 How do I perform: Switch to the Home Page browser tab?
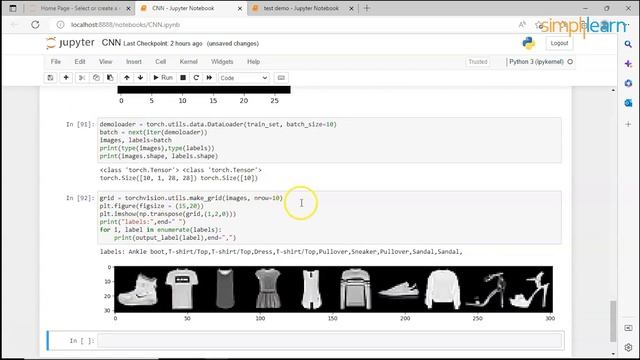click(x=80, y=8)
